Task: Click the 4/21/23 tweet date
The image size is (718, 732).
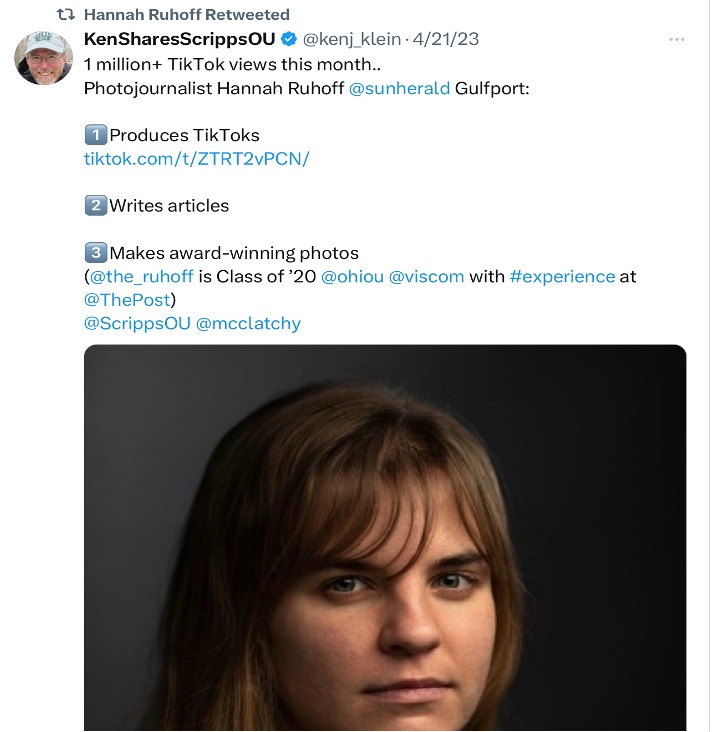Action: (446, 39)
